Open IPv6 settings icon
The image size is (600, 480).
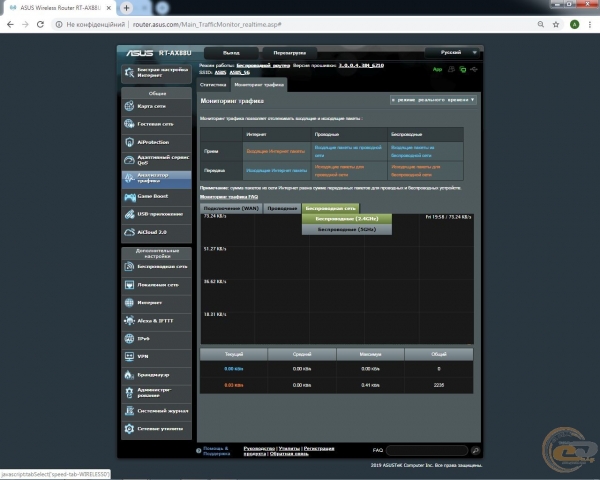point(129,338)
